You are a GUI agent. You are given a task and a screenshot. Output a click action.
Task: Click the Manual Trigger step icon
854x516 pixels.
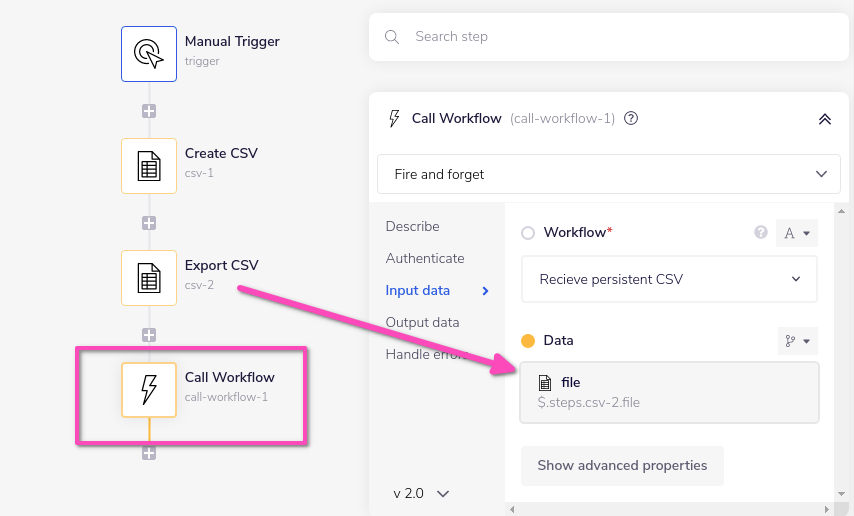(x=149, y=54)
